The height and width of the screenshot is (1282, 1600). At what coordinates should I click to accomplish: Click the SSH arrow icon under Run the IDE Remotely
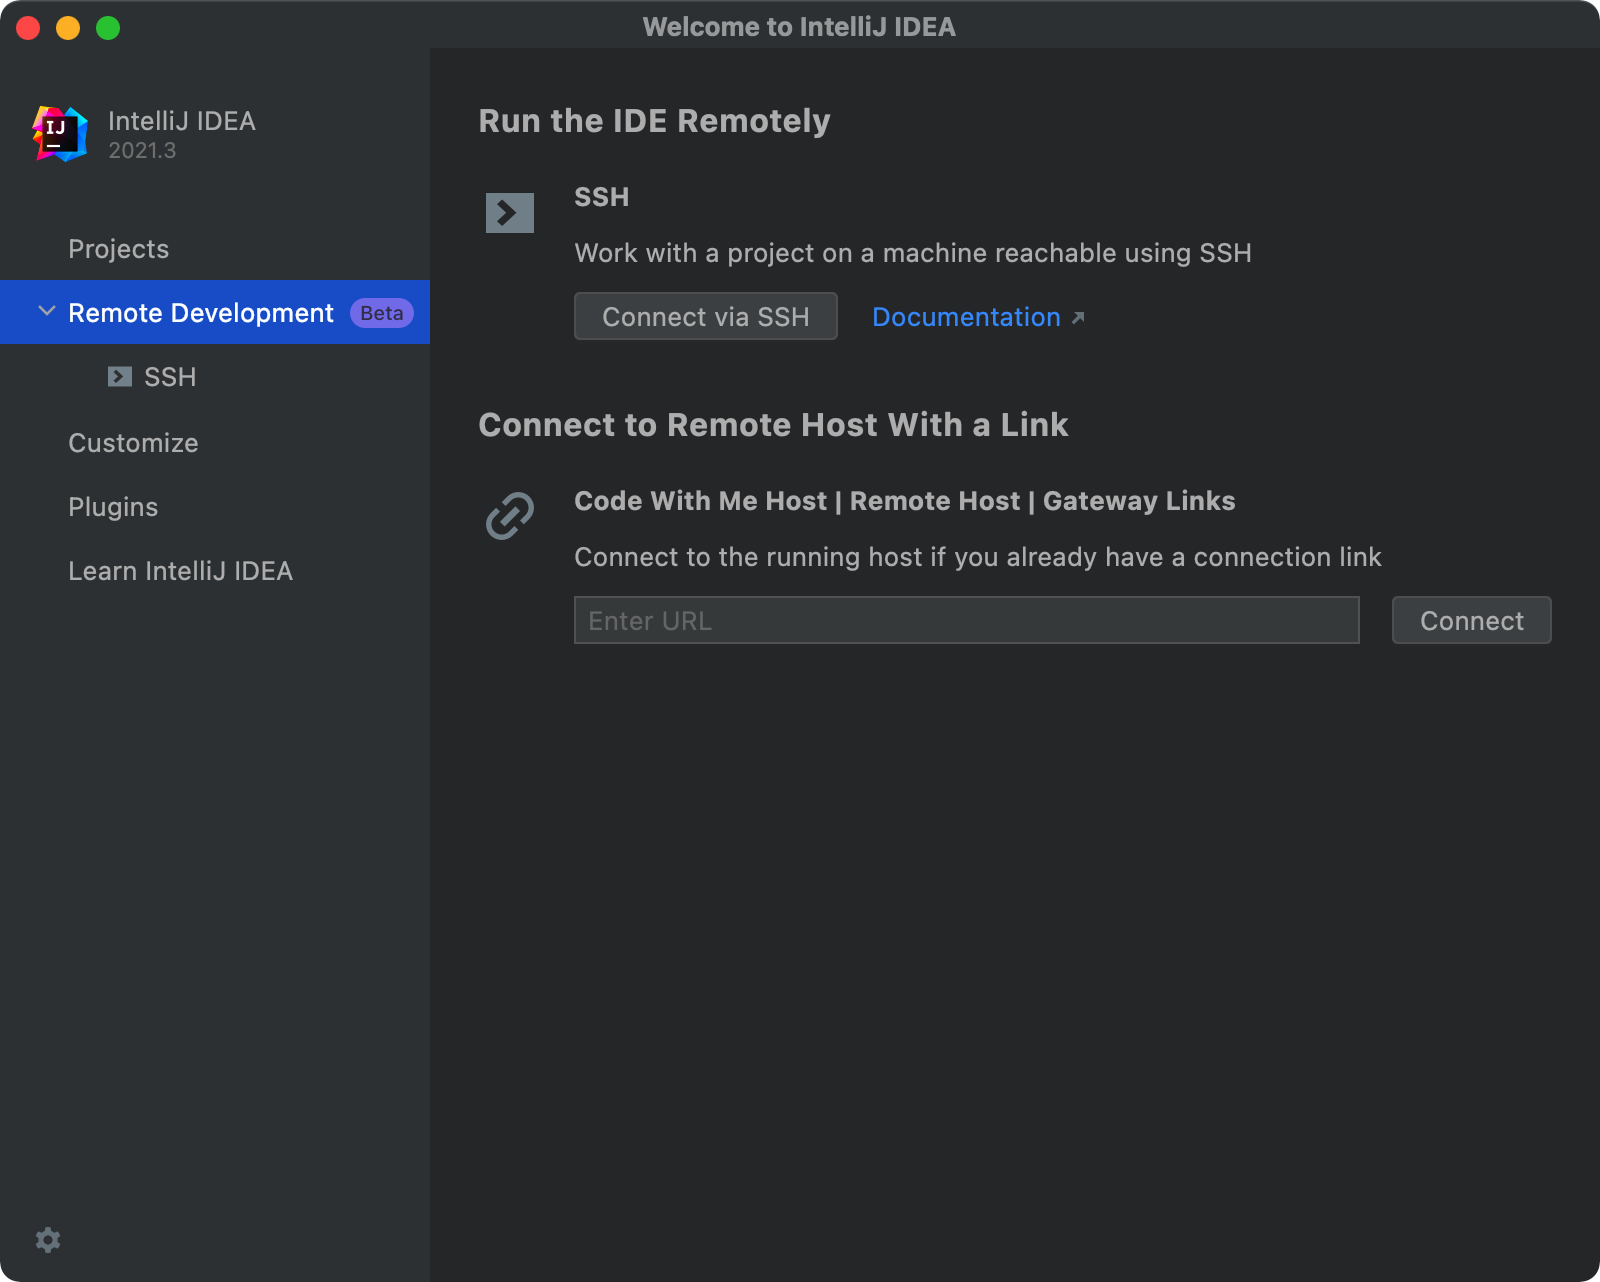click(509, 212)
